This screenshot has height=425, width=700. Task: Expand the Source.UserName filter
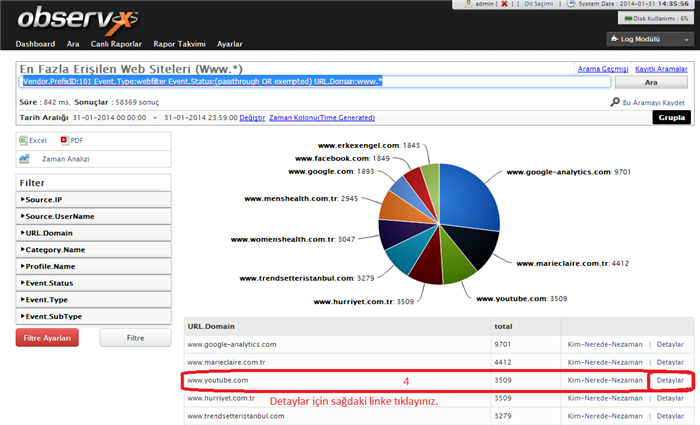coord(93,216)
